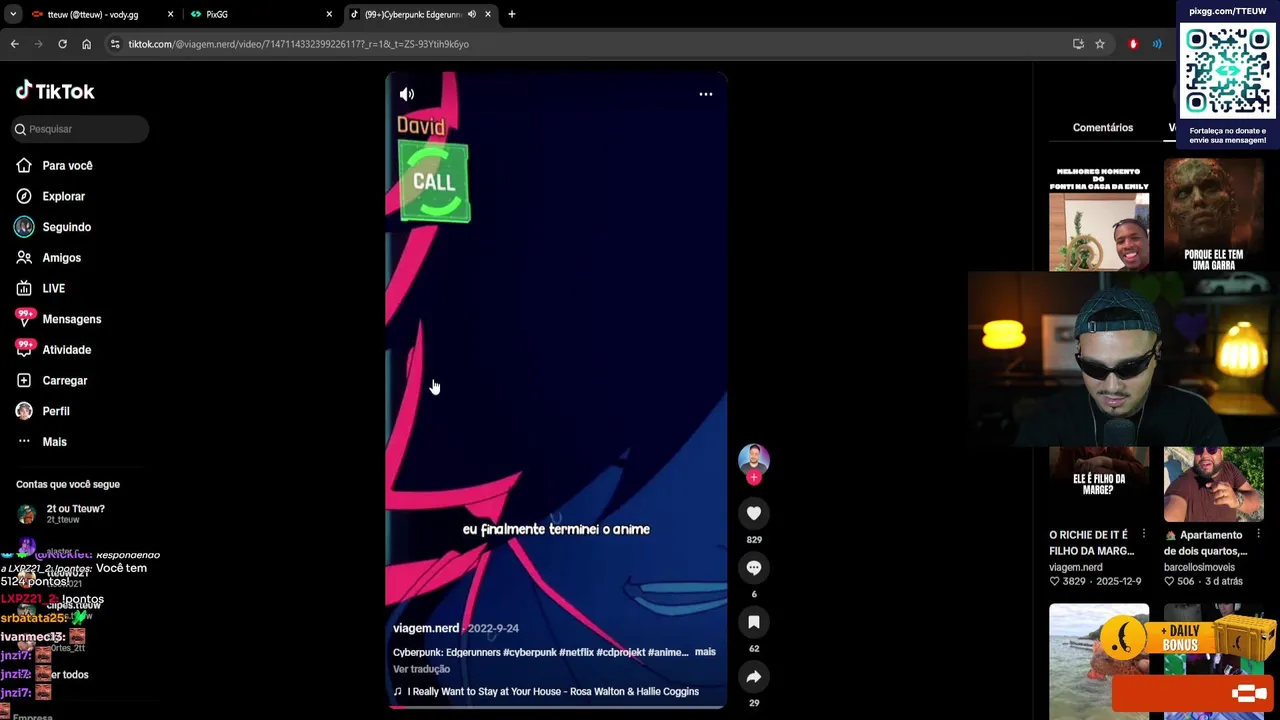Open viagem.nerd profile from video caption
This screenshot has width=1280, height=720.
pos(426,628)
